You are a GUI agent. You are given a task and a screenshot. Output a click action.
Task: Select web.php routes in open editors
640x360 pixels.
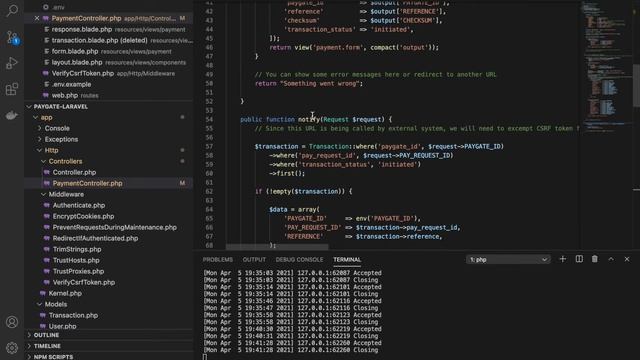(109, 96)
